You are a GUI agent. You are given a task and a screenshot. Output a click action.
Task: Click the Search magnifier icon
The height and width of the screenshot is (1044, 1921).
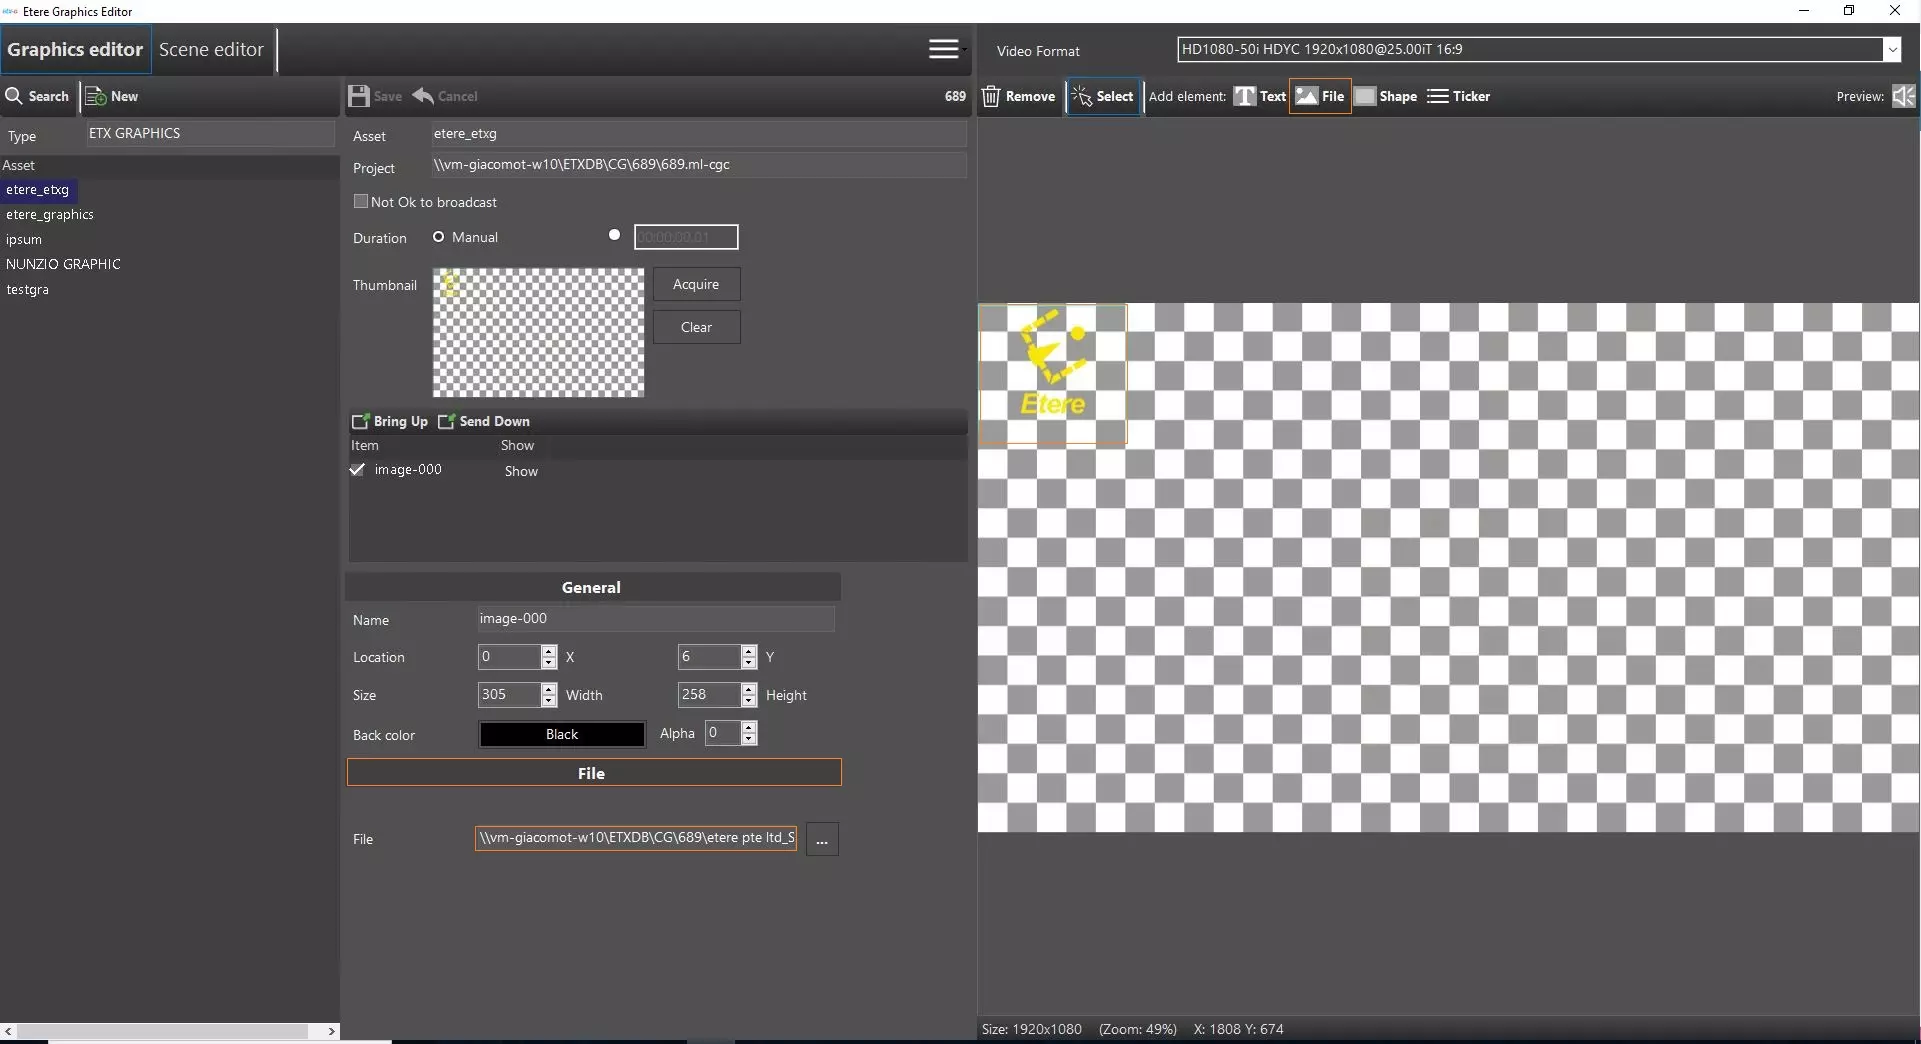(14, 96)
